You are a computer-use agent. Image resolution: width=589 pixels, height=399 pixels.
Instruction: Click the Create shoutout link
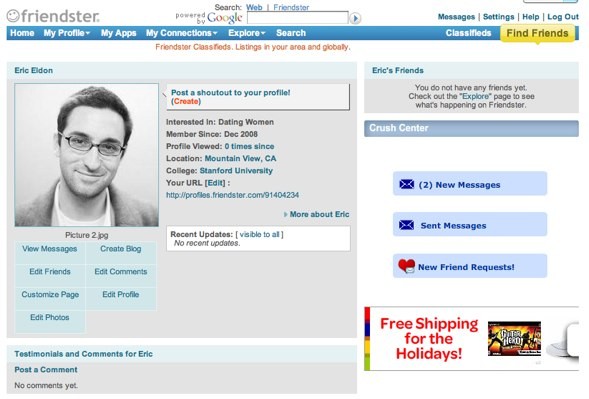186,101
